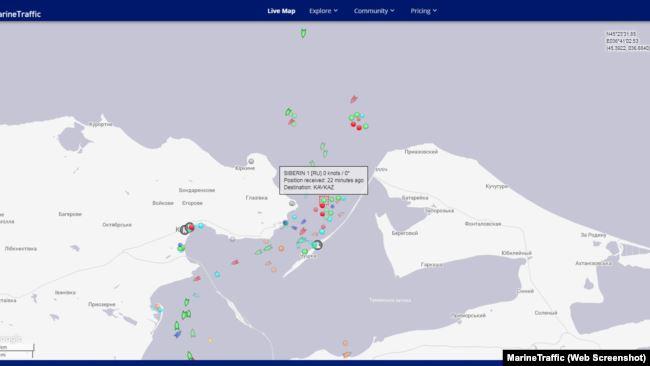
Task: Select the orange vessel icon at bottom shoreline
Action: (x=347, y=354)
